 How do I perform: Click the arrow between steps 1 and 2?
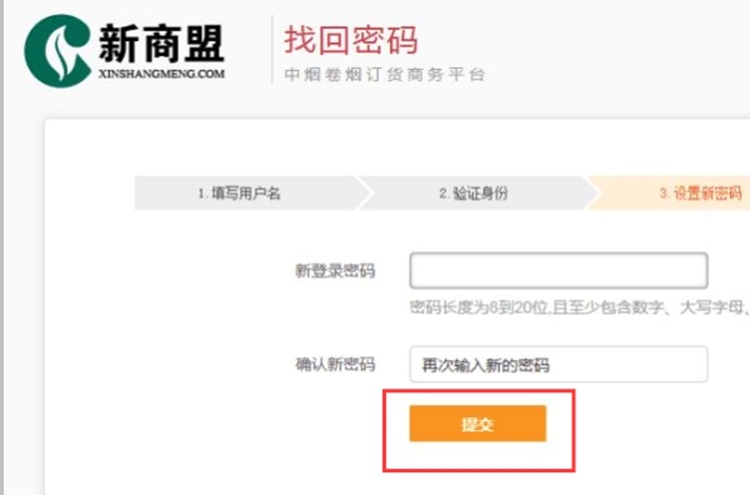364,193
